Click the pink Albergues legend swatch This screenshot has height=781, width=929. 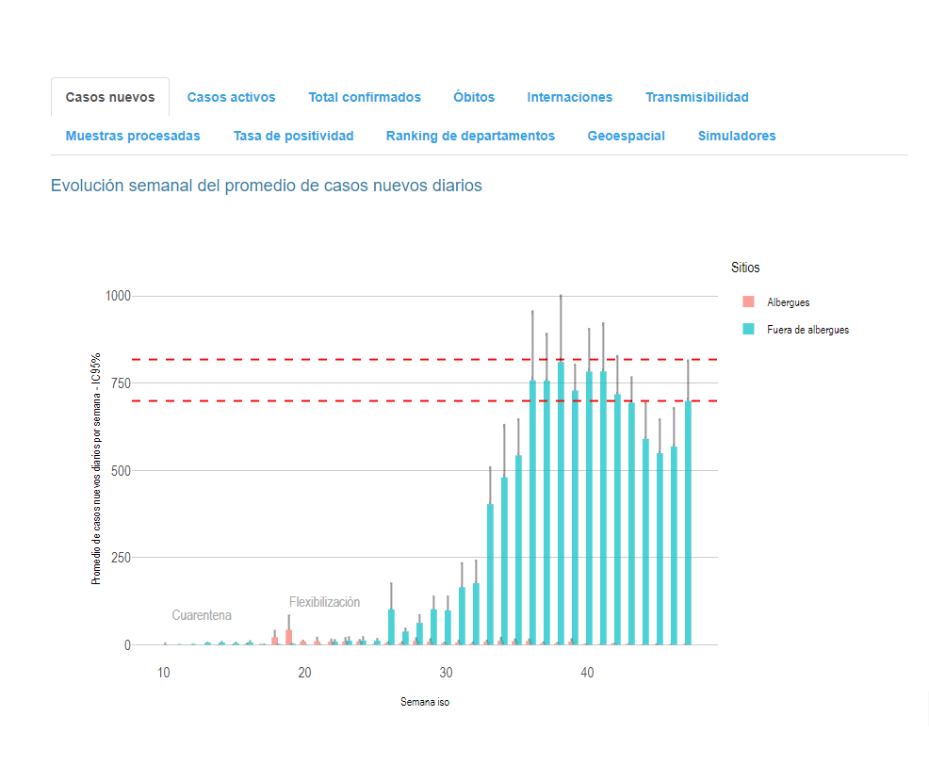coord(747,302)
